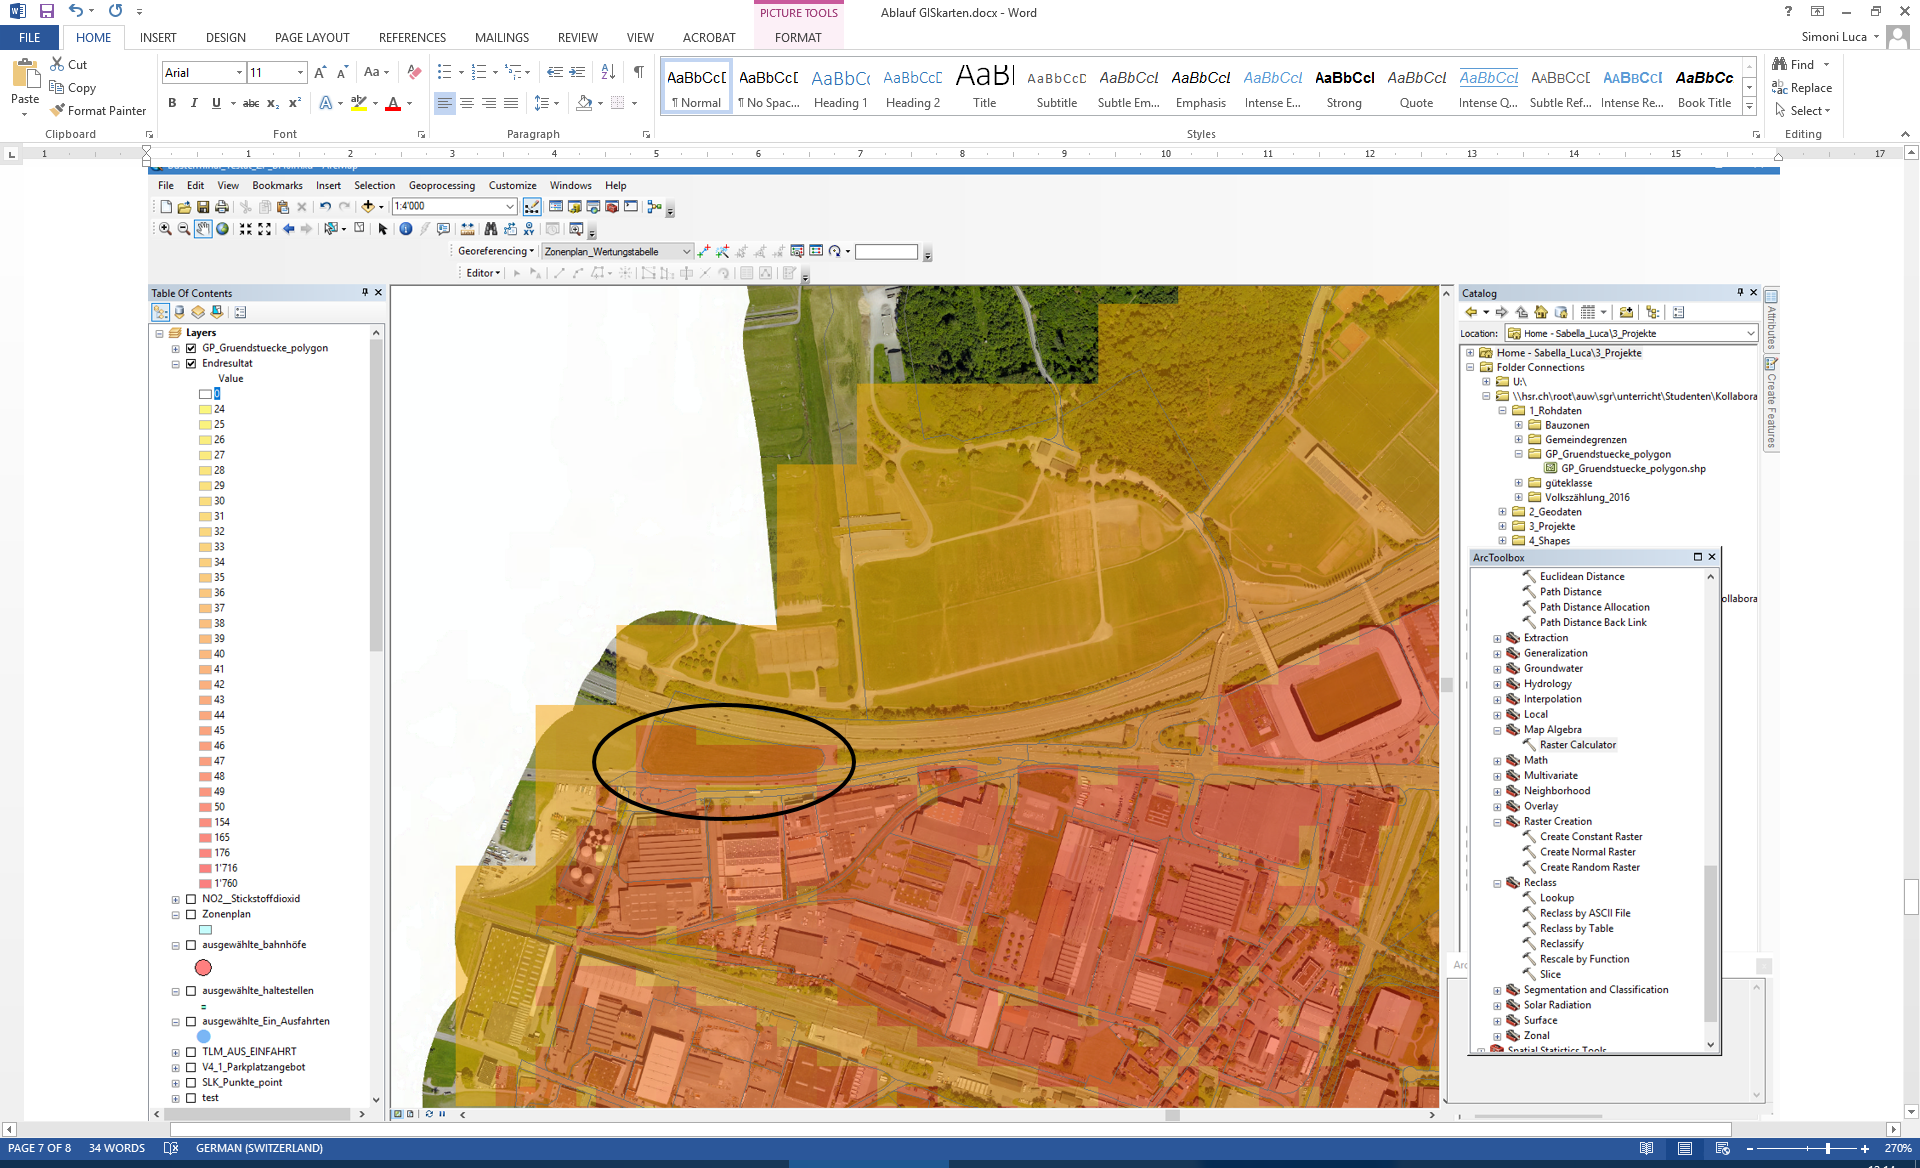Click the Italic button

tap(194, 103)
